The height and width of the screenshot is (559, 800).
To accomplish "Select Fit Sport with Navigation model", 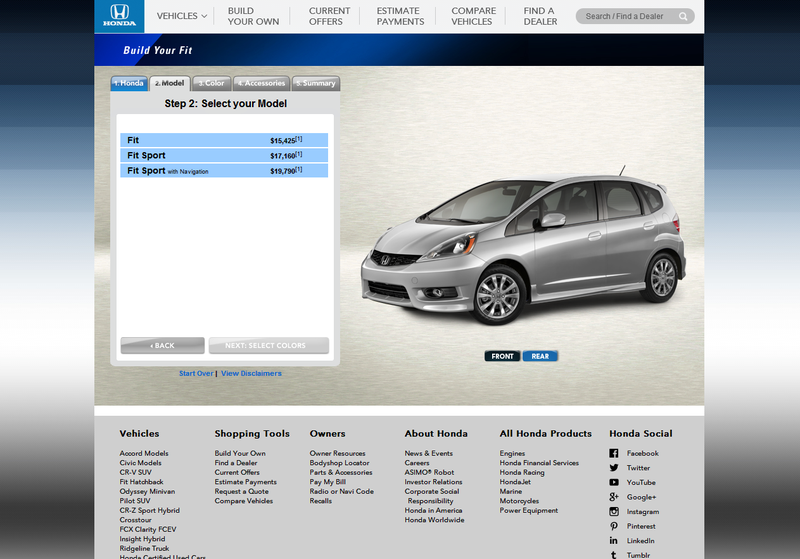I will click(224, 170).
